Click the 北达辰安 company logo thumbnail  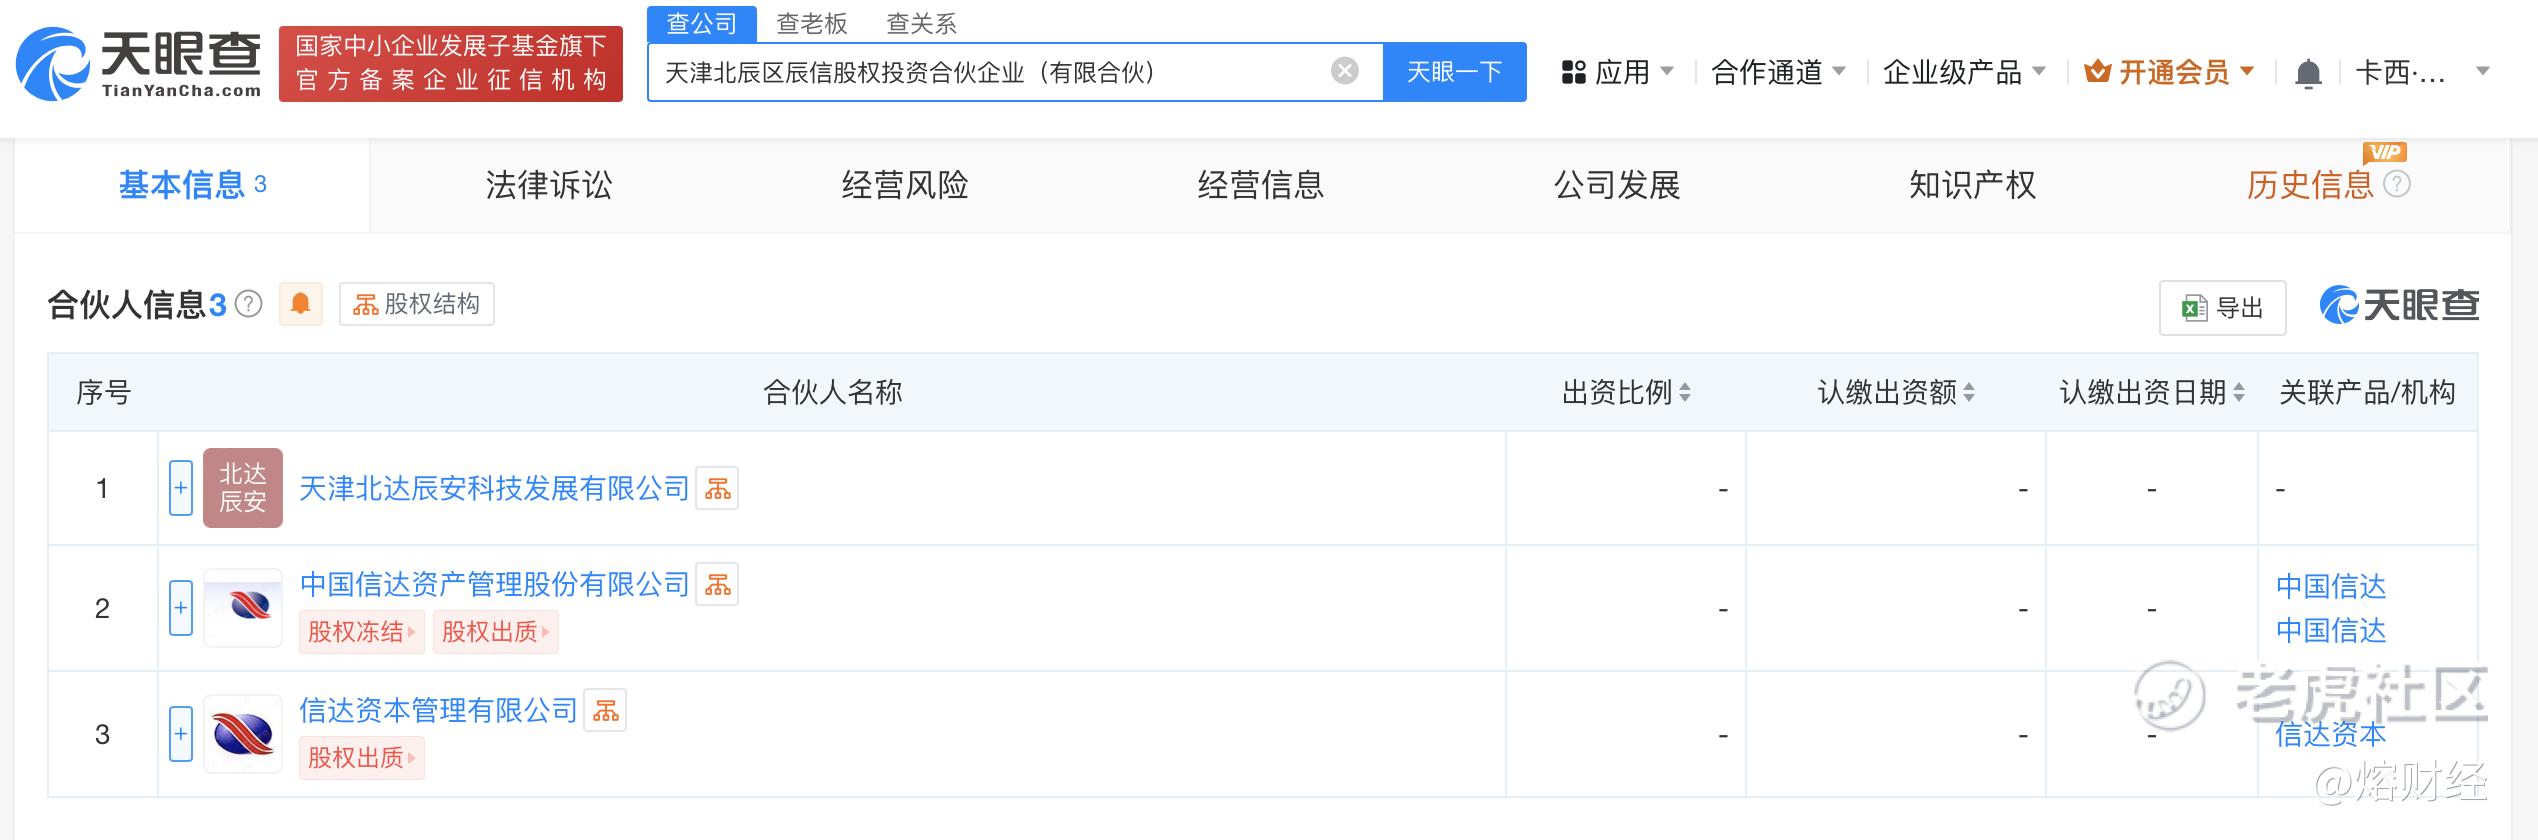point(243,488)
